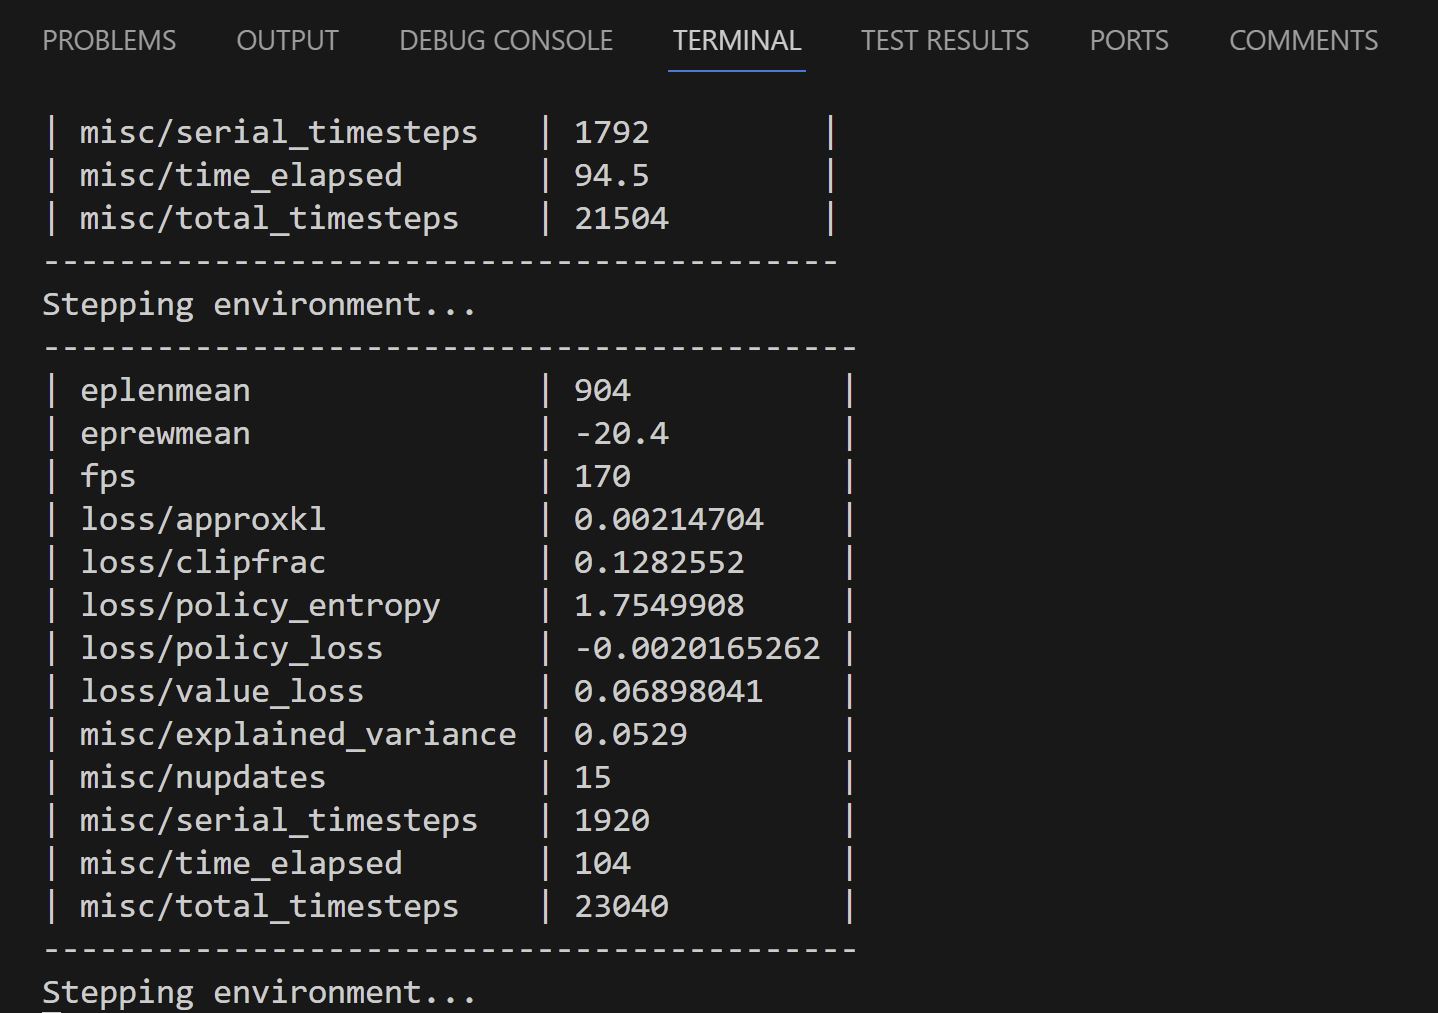Click the policy_entropy value 1.7549908
This screenshot has width=1438, height=1013.
(x=659, y=605)
